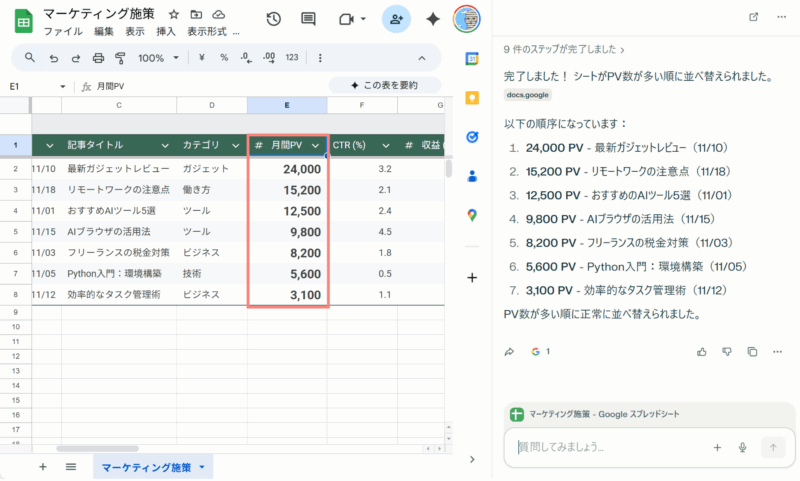Click thumbs up on the response
The height and width of the screenshot is (481, 800).
[x=702, y=352]
